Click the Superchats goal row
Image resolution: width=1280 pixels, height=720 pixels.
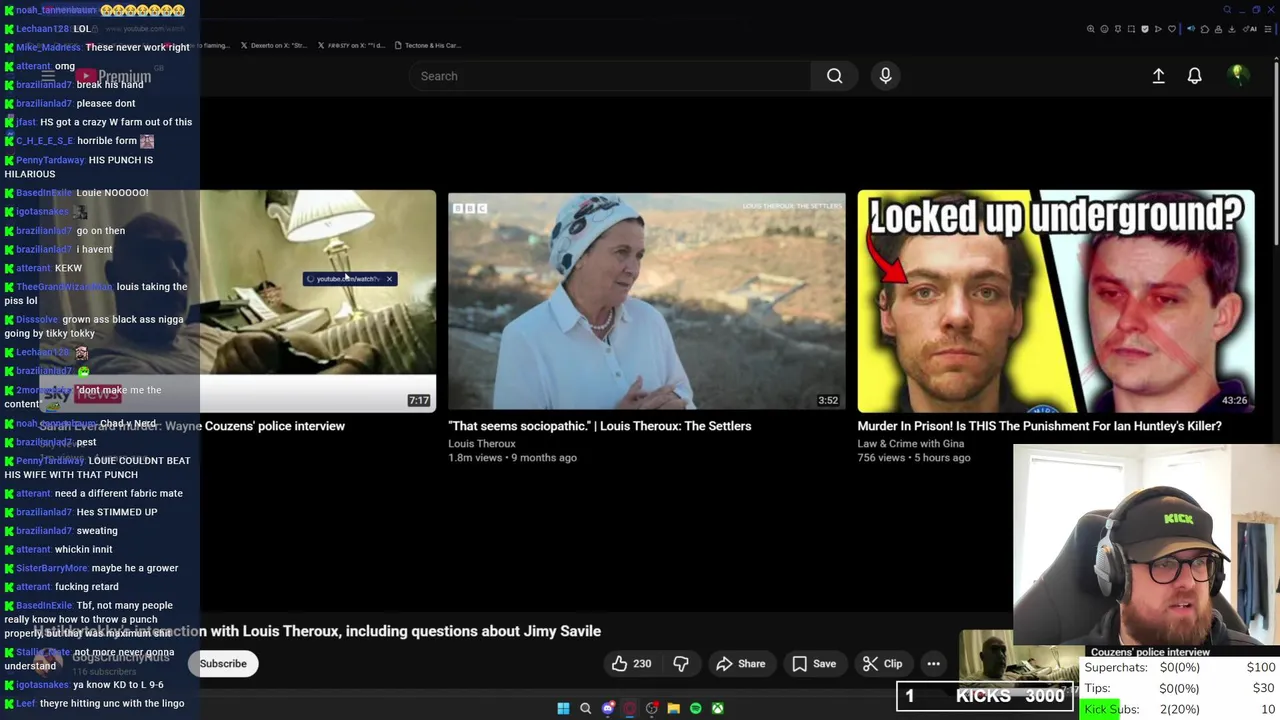1180,667
